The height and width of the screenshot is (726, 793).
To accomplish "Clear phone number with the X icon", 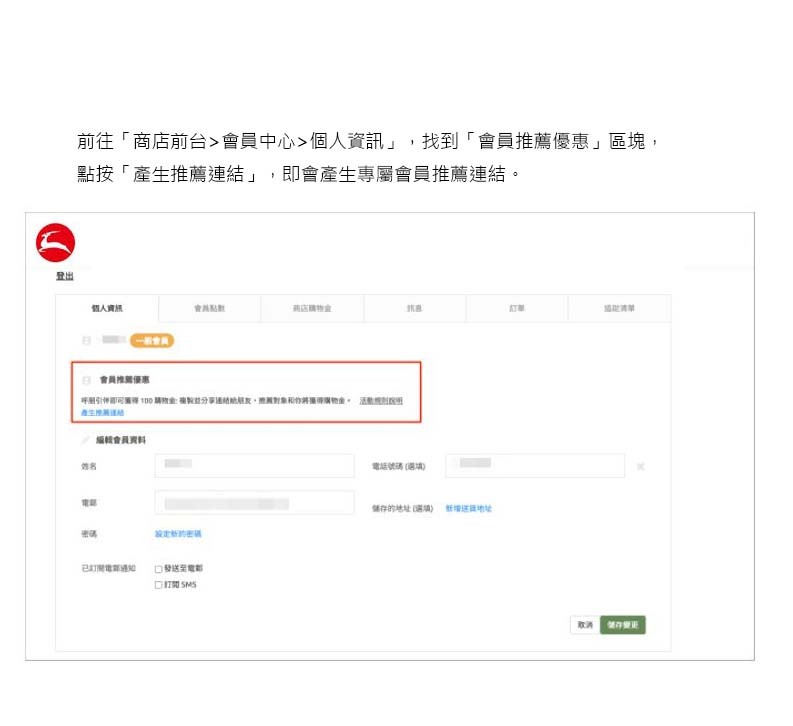I will 640,466.
